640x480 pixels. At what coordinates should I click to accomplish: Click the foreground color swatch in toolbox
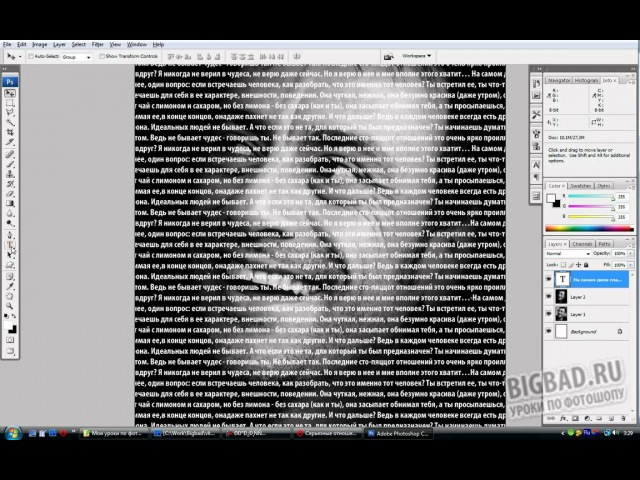[x=8, y=325]
